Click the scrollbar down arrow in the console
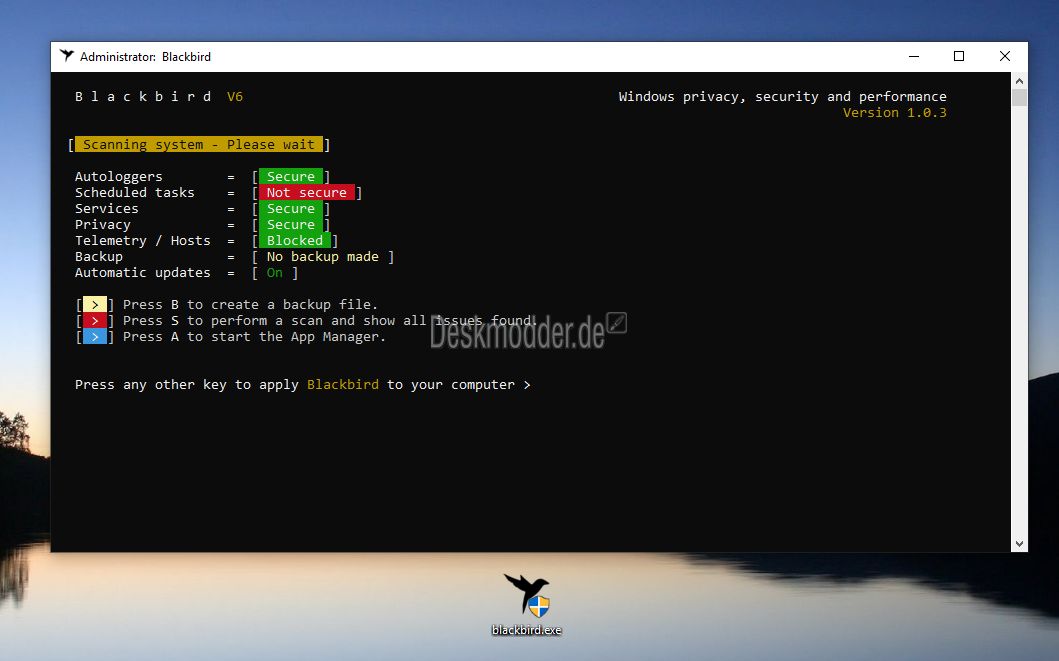This screenshot has height=661, width=1059. [1019, 544]
